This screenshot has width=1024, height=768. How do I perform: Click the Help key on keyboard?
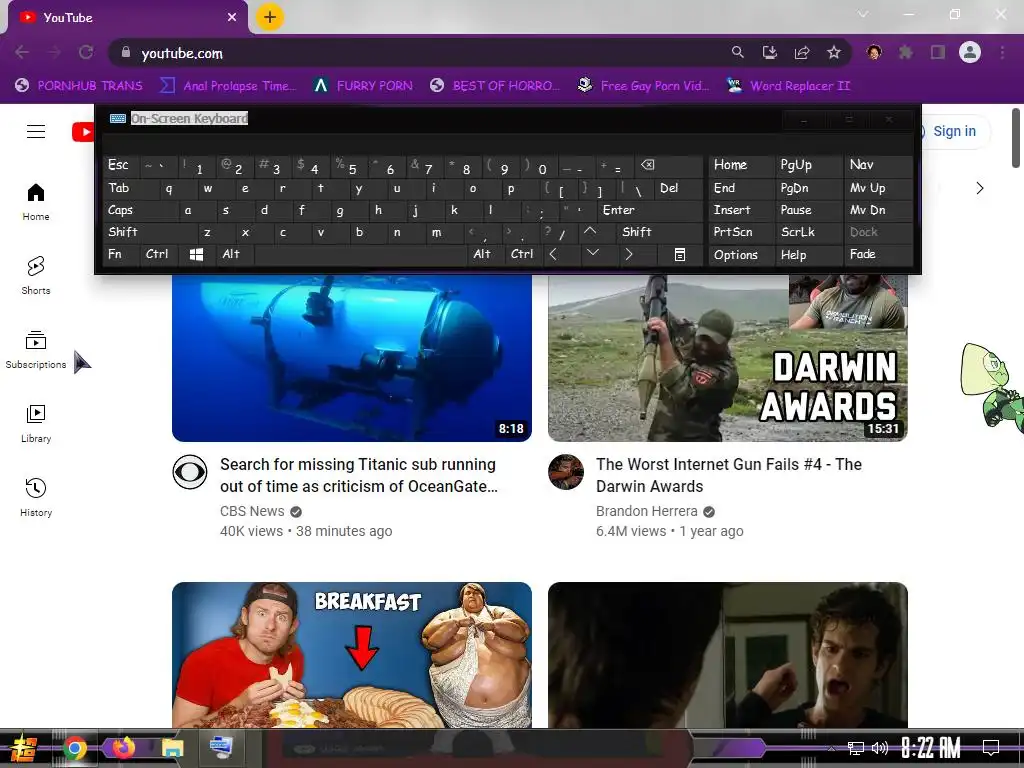tap(808, 255)
